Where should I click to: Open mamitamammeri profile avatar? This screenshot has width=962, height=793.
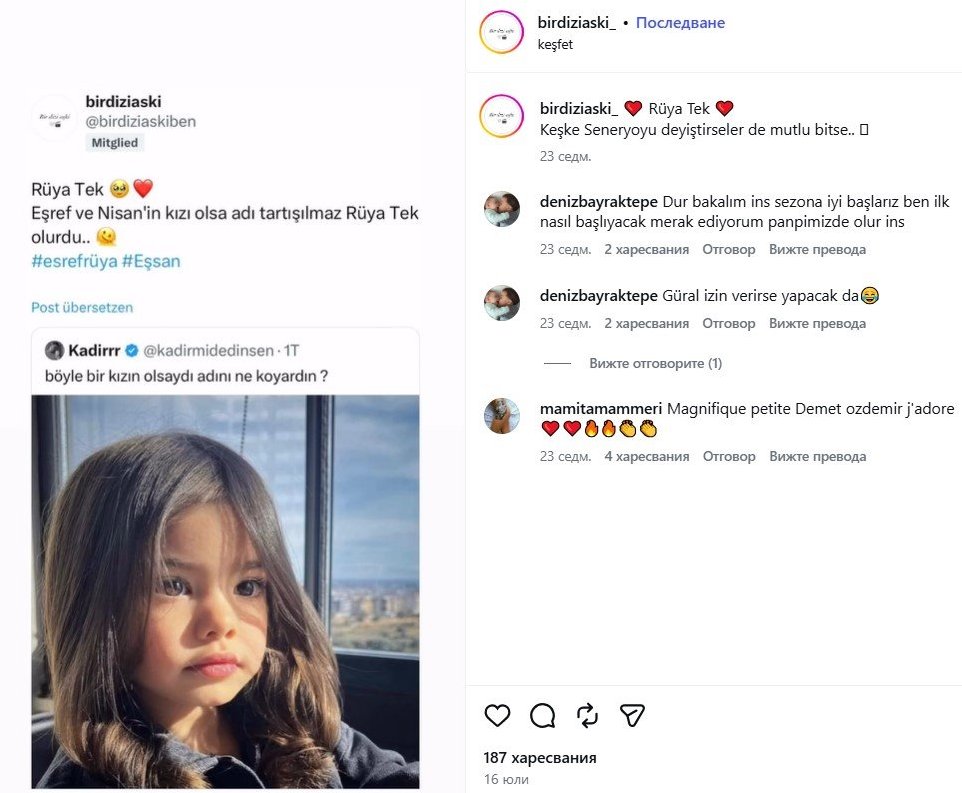[x=502, y=416]
